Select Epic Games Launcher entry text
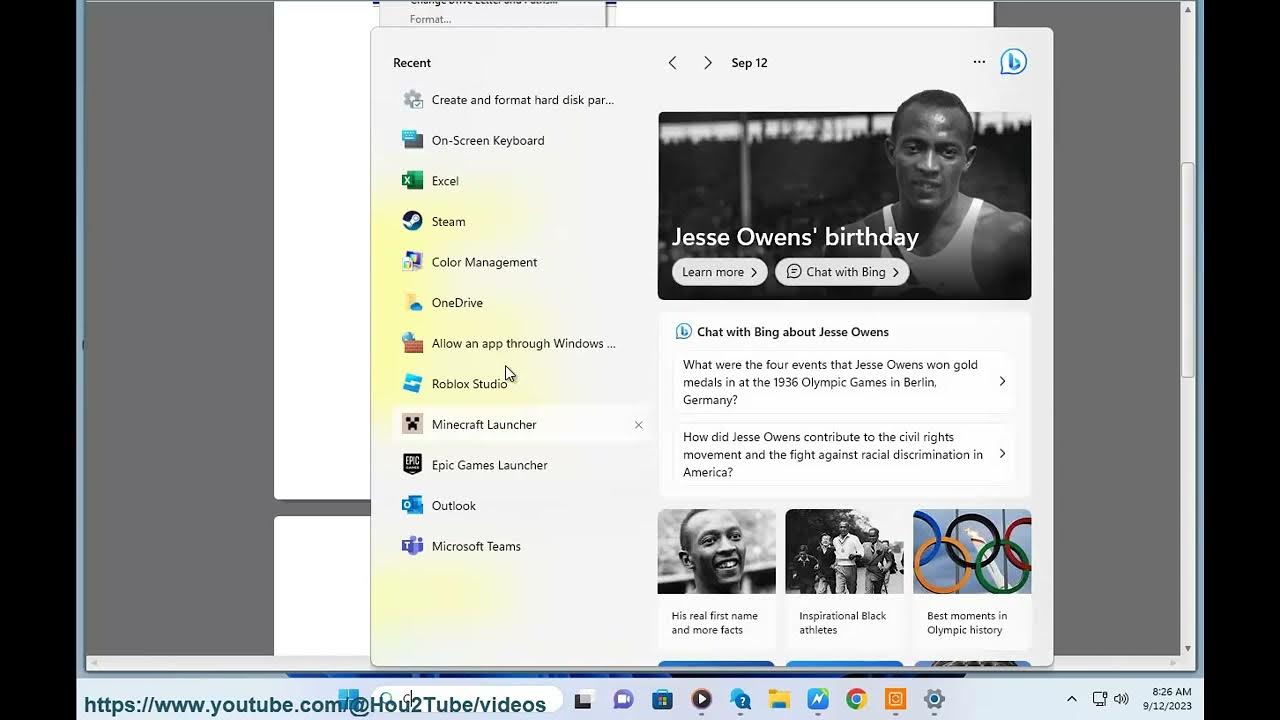Screen dimensions: 1280x720 point(489,465)
